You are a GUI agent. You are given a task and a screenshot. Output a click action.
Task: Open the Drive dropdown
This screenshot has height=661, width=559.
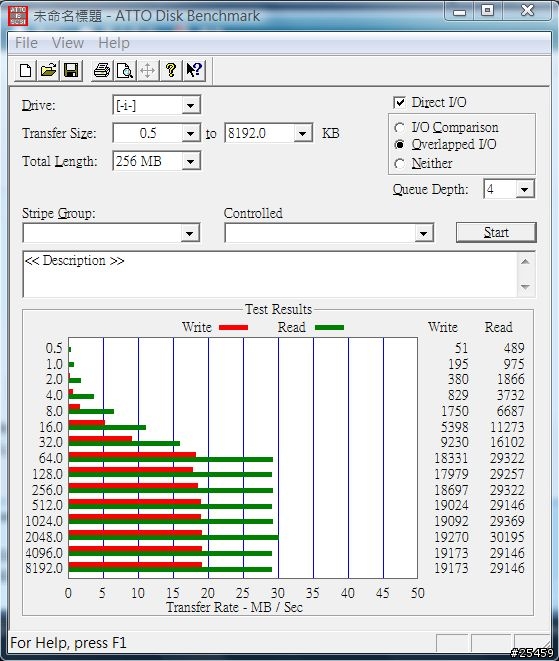[x=191, y=105]
